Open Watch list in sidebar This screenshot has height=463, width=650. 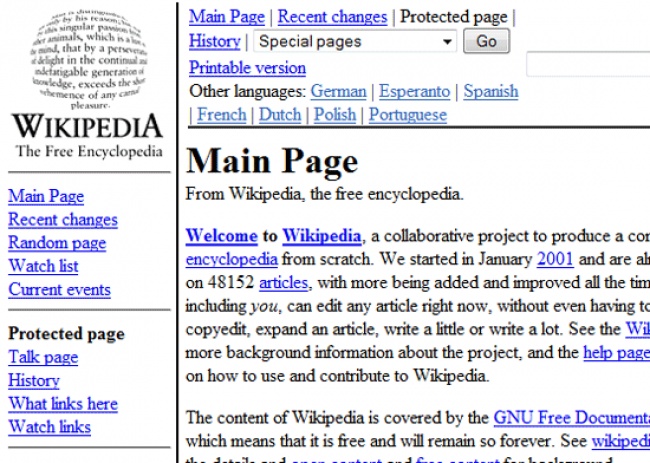pyautogui.click(x=45, y=267)
